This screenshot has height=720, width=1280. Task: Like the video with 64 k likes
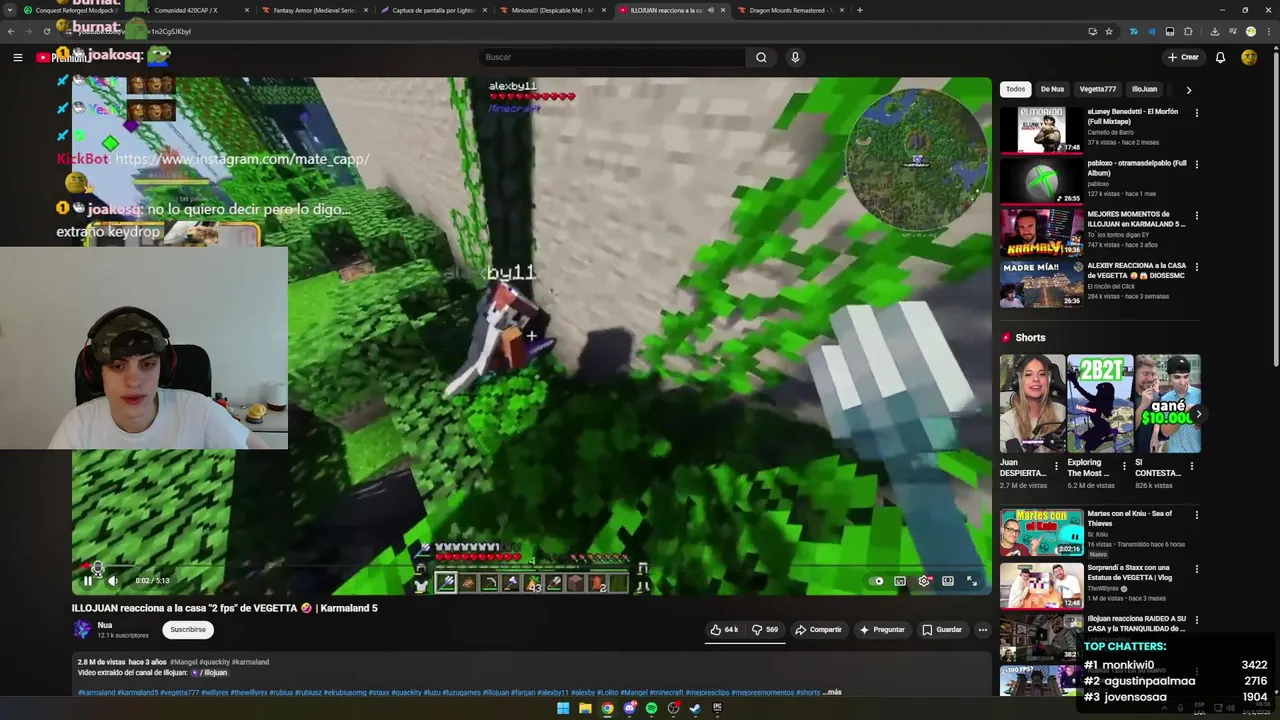click(724, 630)
